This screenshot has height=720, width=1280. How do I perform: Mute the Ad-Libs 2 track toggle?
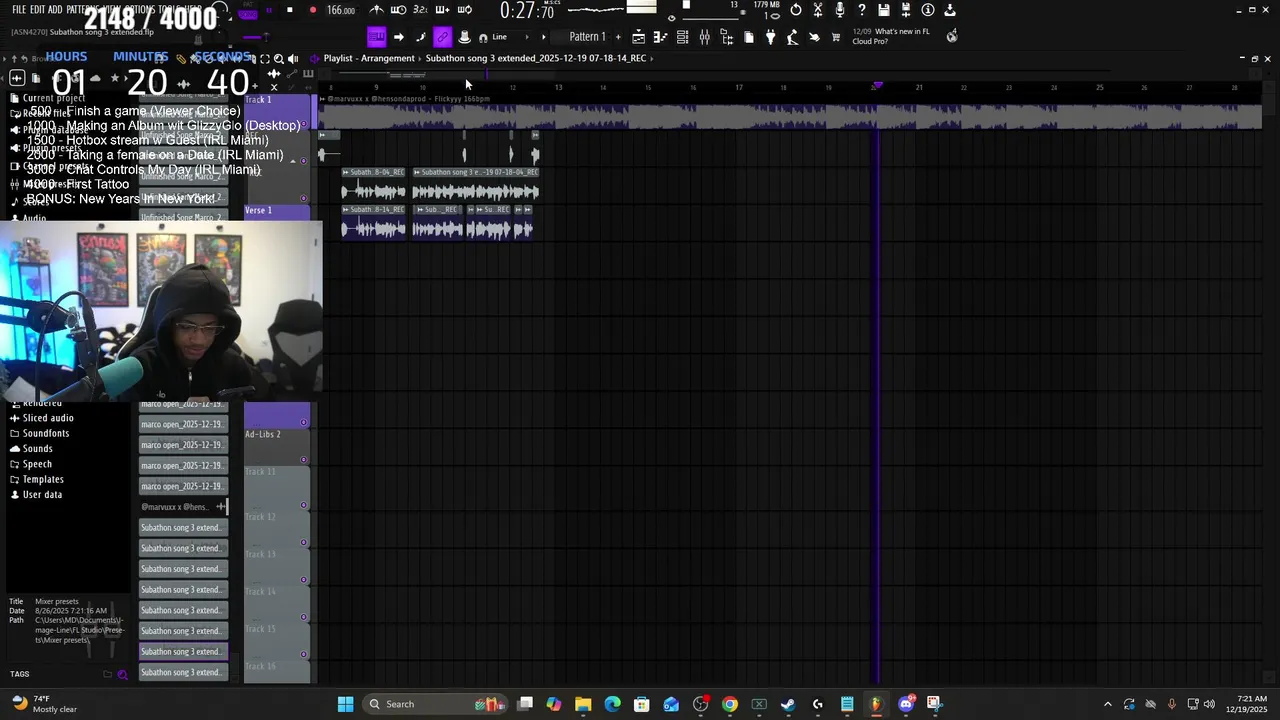pos(304,460)
